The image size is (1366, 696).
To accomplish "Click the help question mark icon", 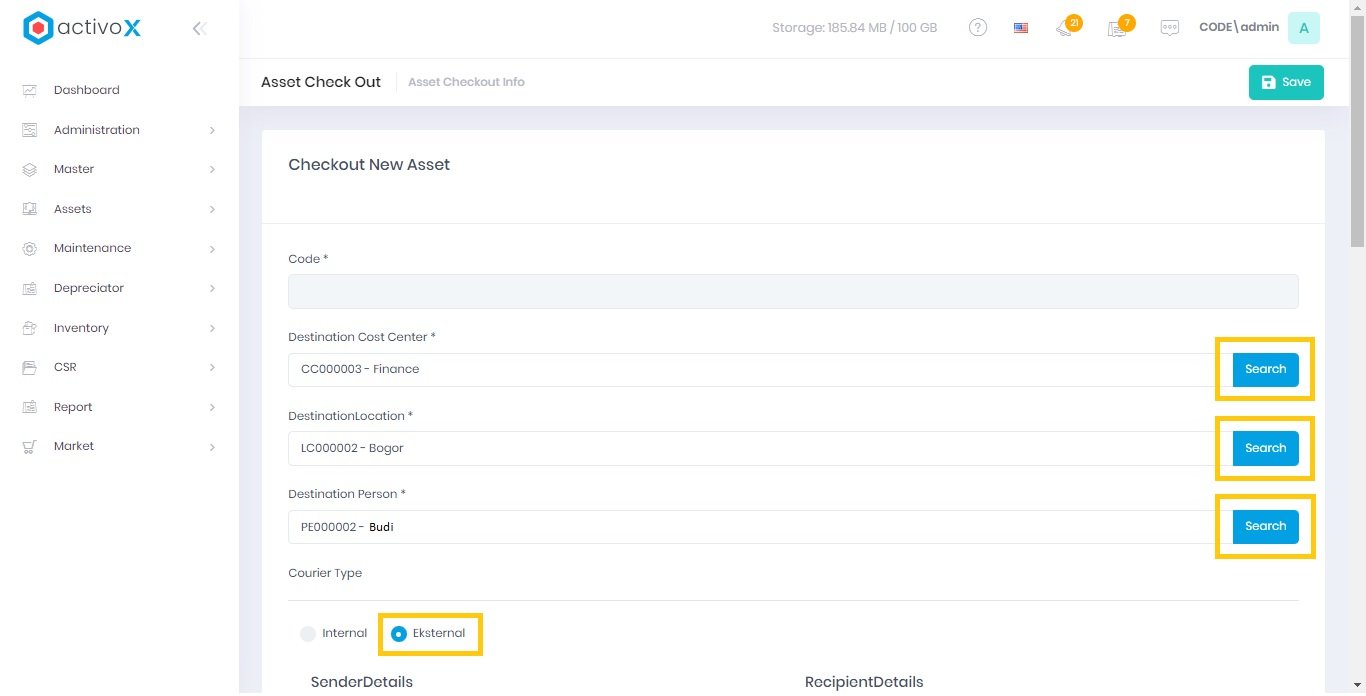I will point(978,28).
